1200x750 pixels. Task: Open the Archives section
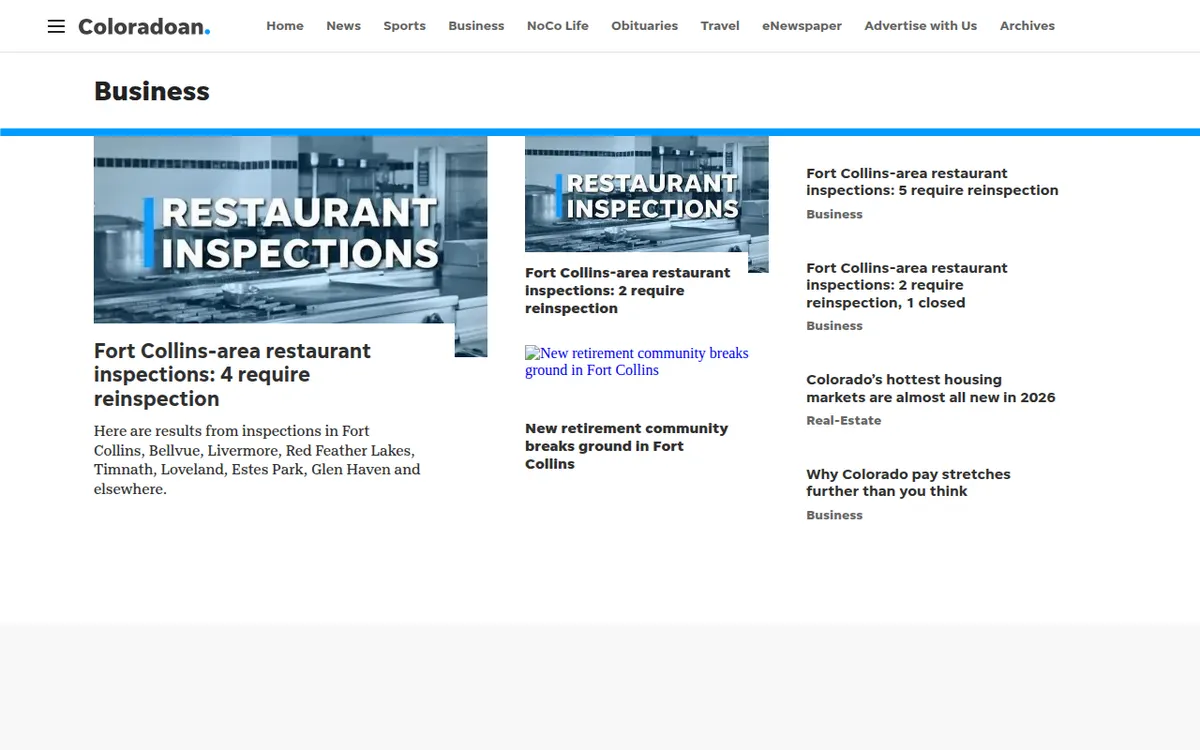click(1027, 26)
